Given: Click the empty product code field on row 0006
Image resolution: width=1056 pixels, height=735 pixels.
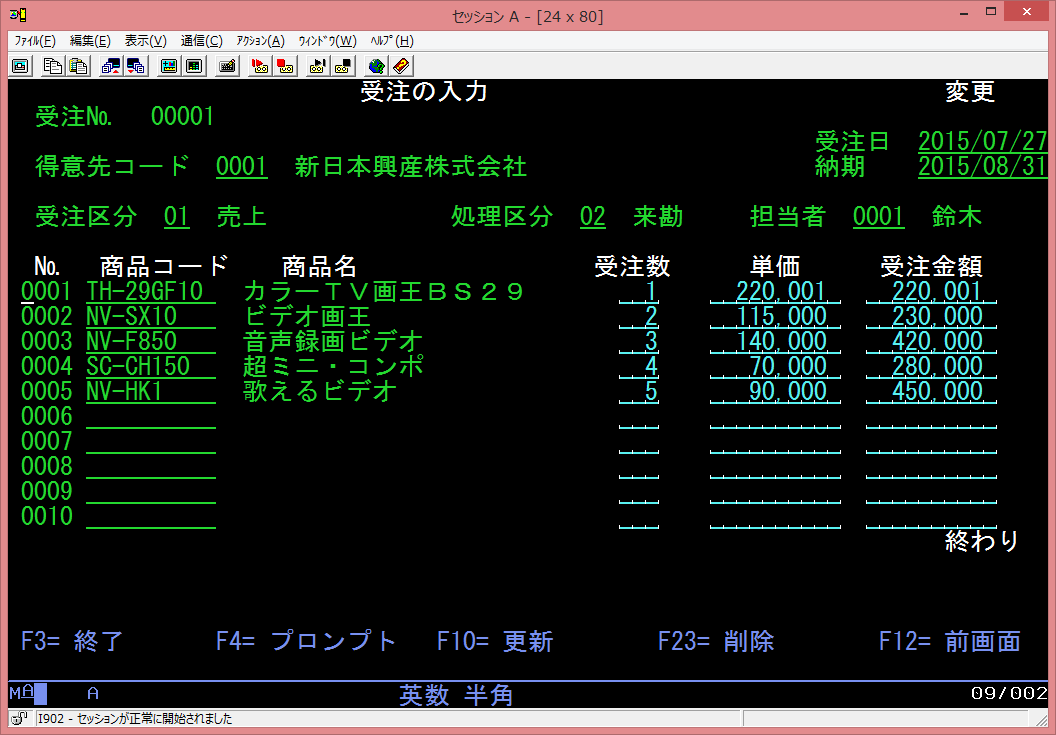Looking at the screenshot, I should click(150, 417).
